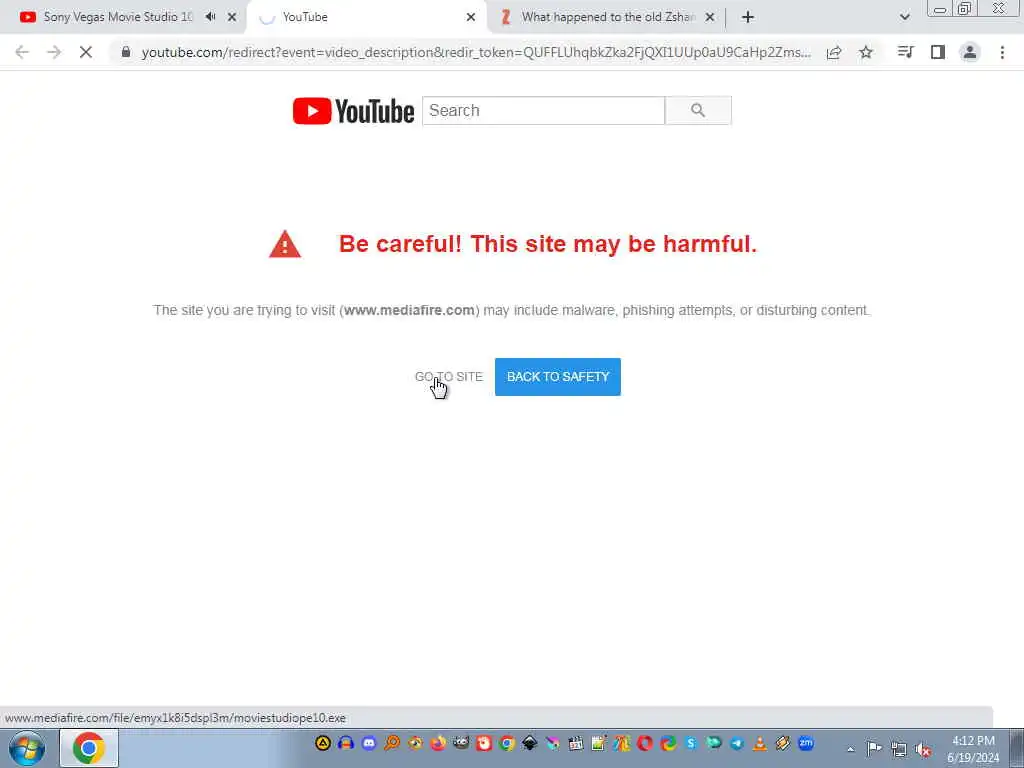The image size is (1024, 768).
Task: Click the address bar URL
Action: [476, 52]
